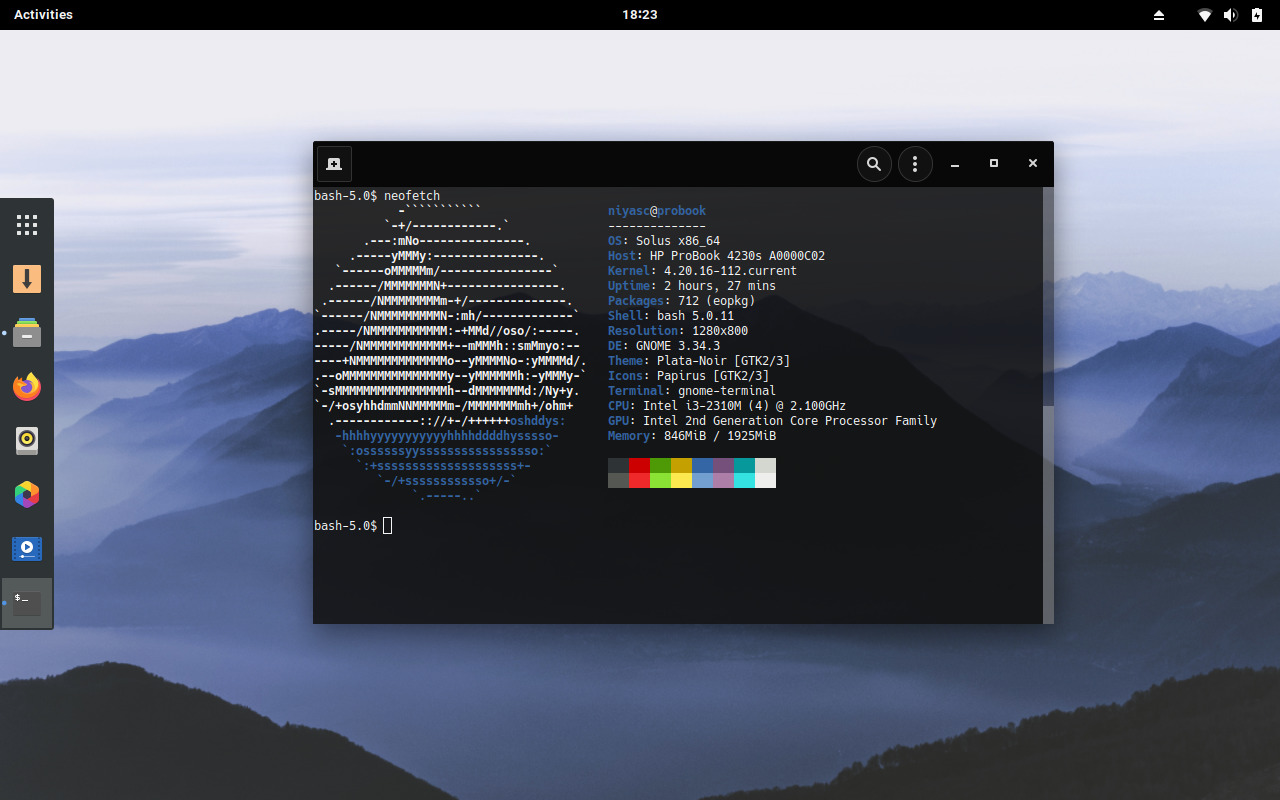Open a new terminal tab

334,164
